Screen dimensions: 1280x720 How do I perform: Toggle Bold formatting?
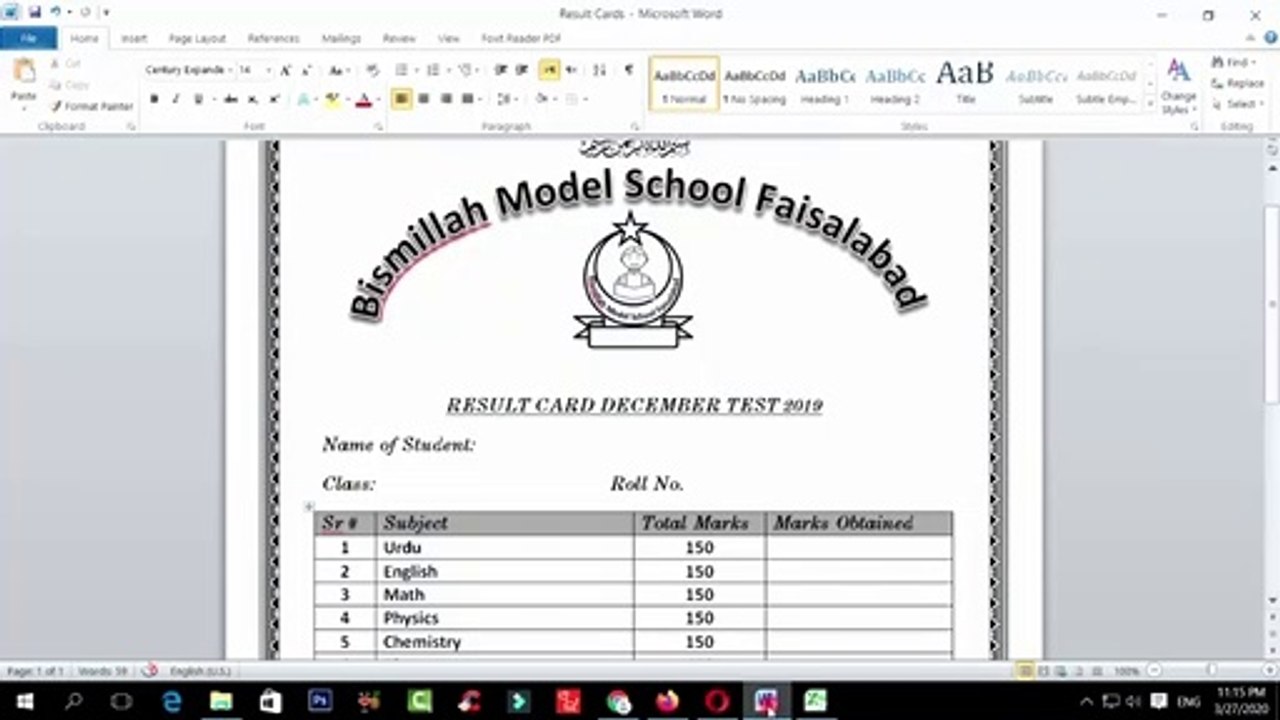coord(154,99)
